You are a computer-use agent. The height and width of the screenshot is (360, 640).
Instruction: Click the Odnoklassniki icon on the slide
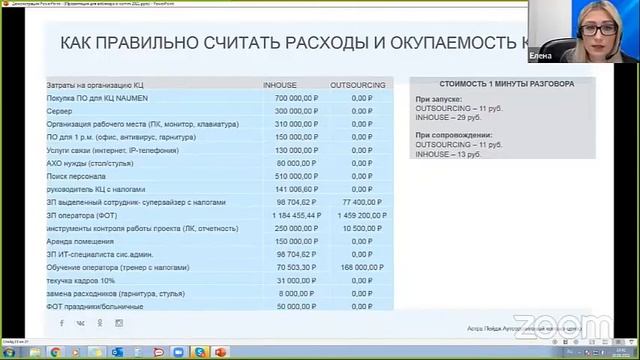[x=100, y=323]
